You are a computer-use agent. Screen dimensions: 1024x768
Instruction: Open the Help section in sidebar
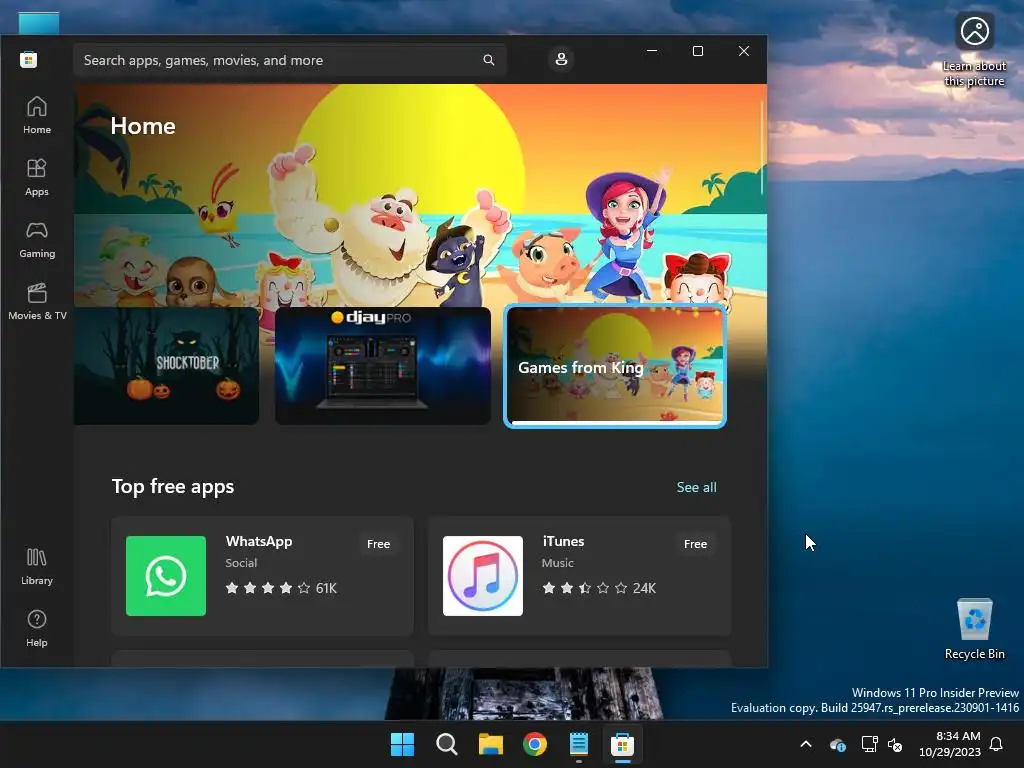point(37,629)
